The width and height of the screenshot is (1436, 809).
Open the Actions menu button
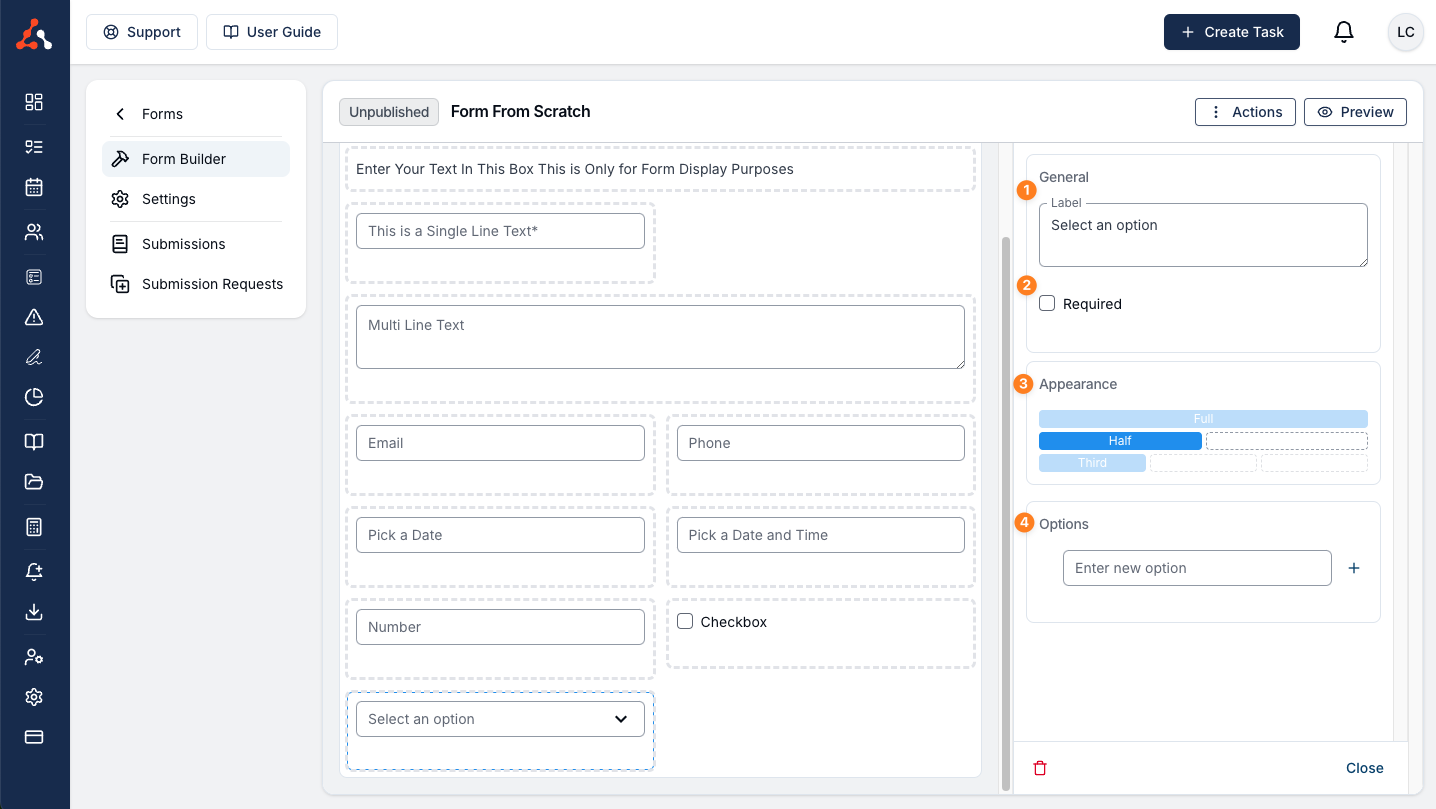[x=1246, y=112]
